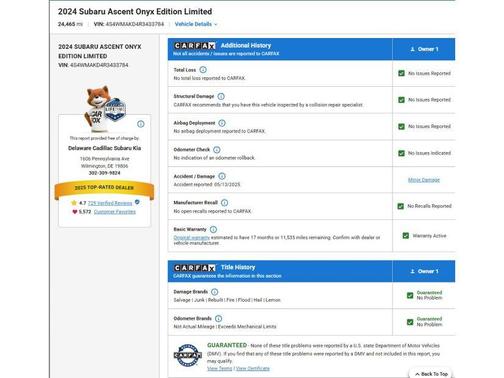This screenshot has height=378, width=504.
Task: Select Owner 1 in Additional History header
Action: point(424,49)
